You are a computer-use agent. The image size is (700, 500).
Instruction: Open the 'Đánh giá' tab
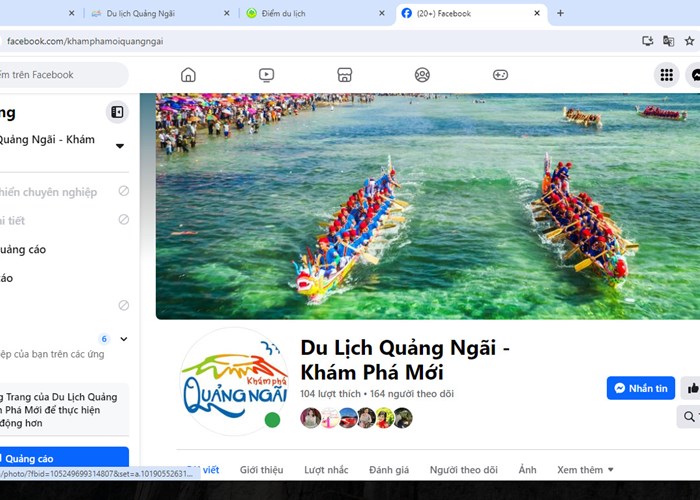389,470
